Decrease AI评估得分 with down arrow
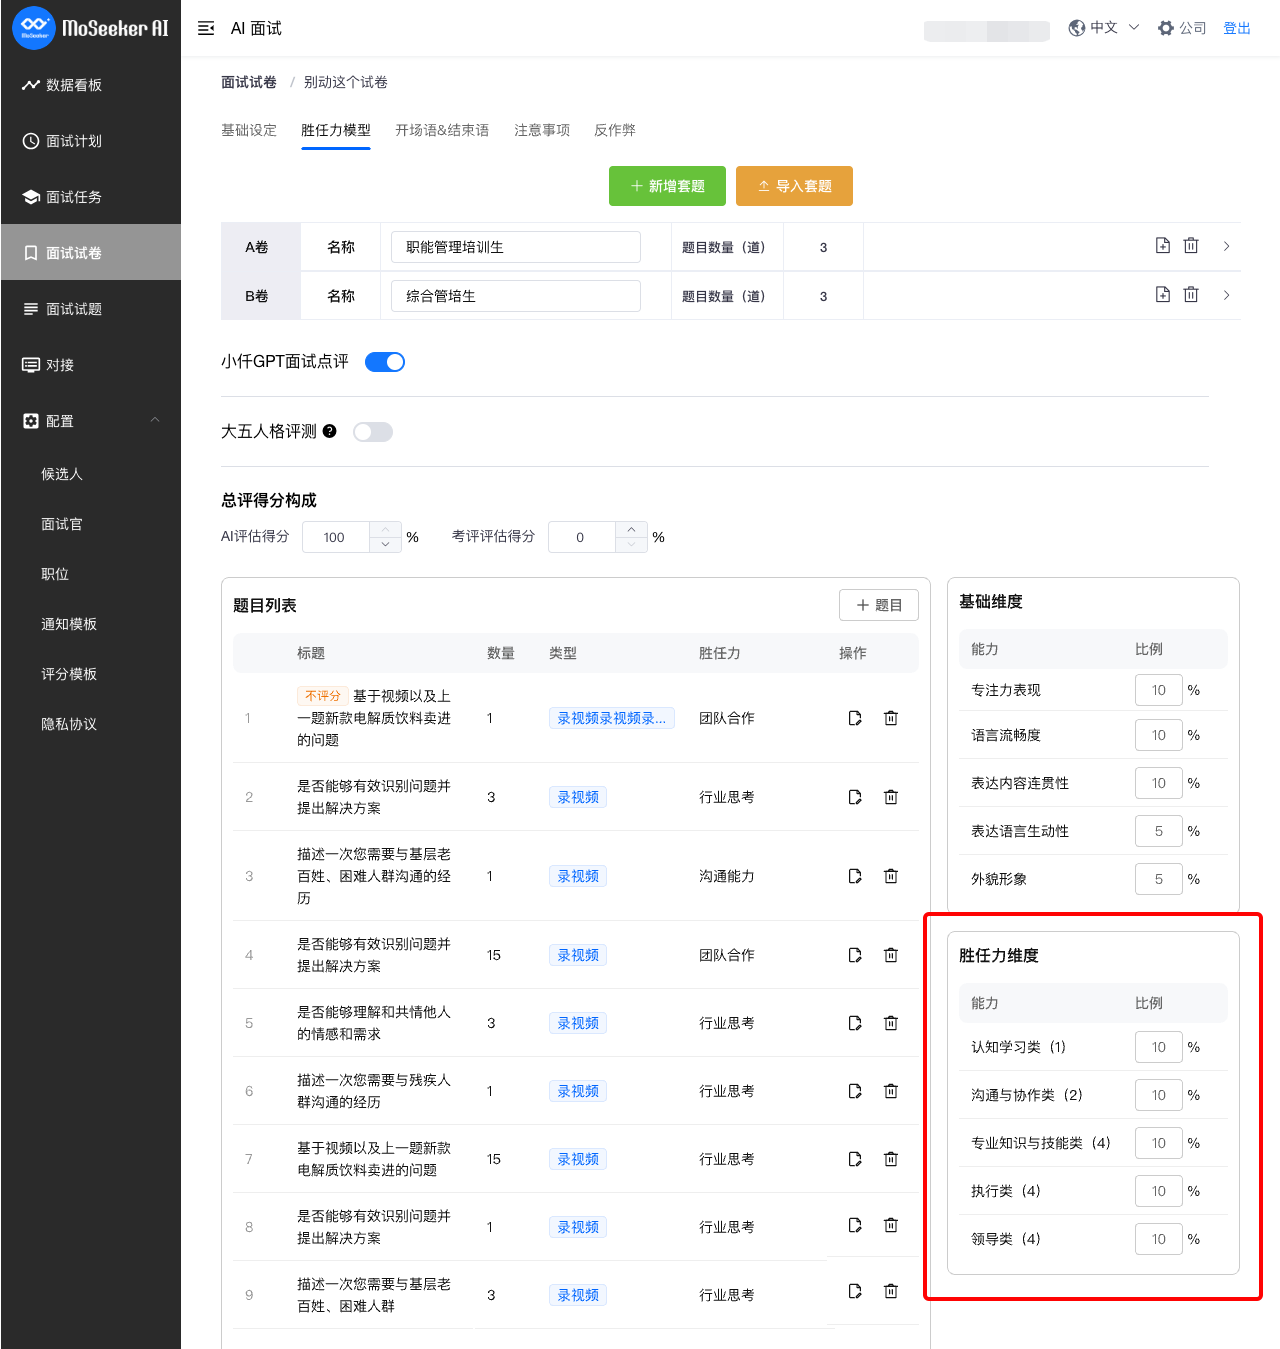 tap(385, 544)
